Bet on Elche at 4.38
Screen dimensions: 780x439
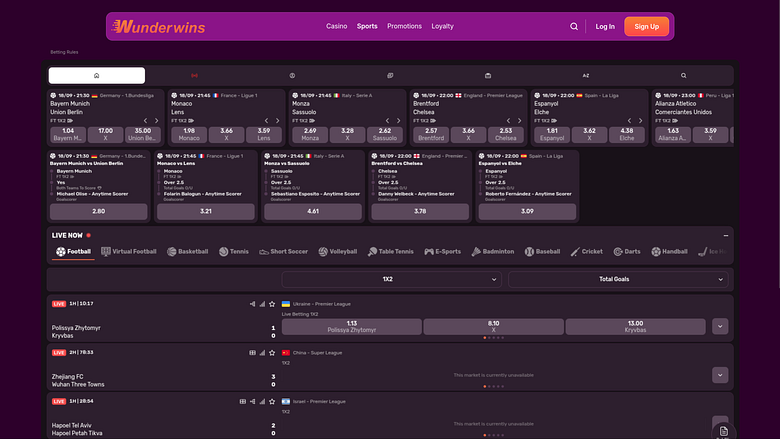pos(627,135)
